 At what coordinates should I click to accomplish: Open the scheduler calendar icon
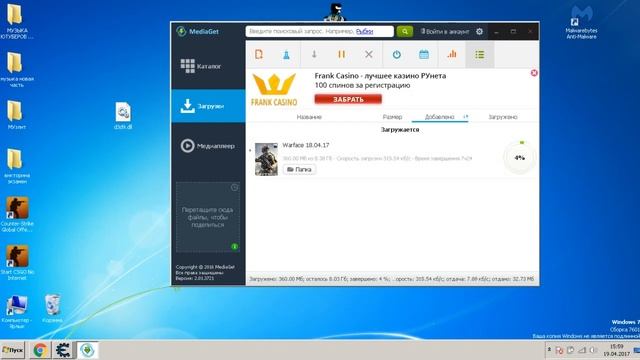point(424,54)
